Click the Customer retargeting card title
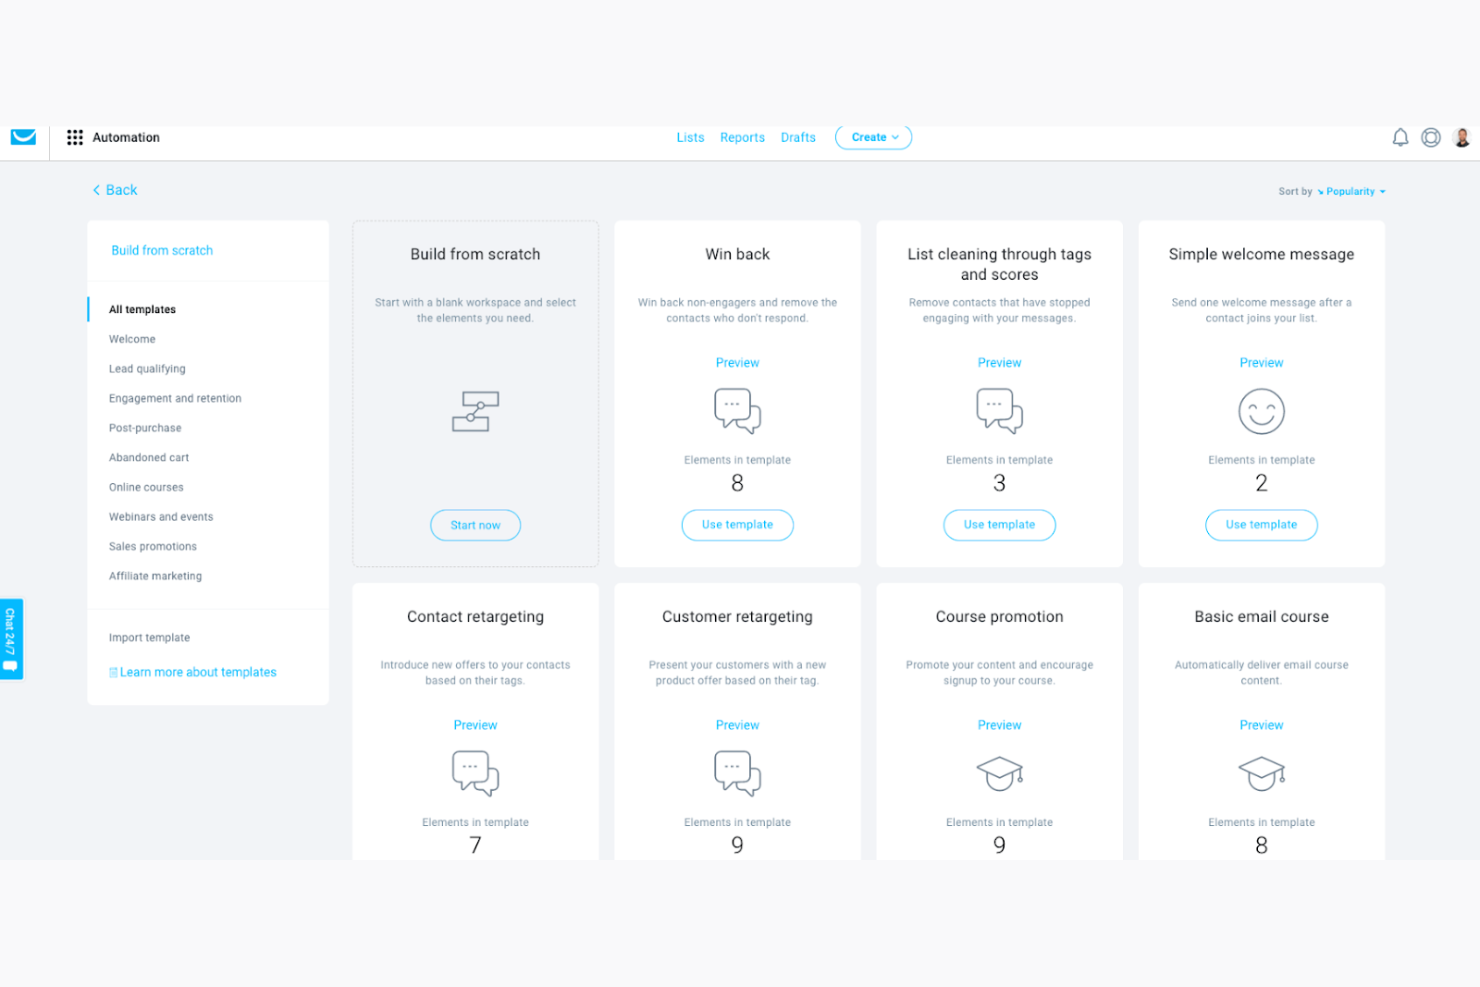Screen dimensions: 1480x987 coord(738,617)
